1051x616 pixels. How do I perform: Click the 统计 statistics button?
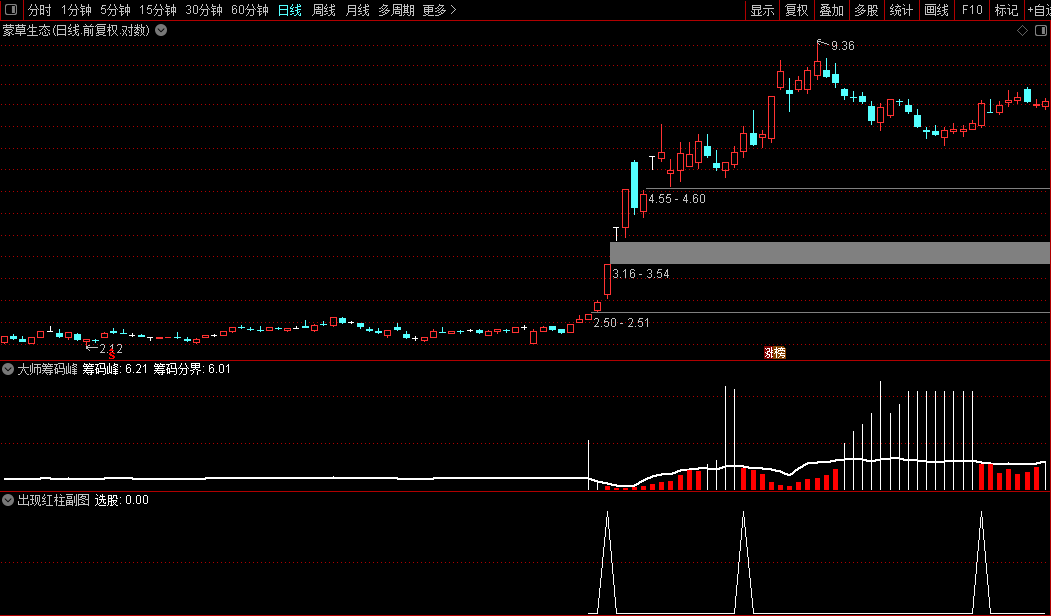(x=902, y=10)
